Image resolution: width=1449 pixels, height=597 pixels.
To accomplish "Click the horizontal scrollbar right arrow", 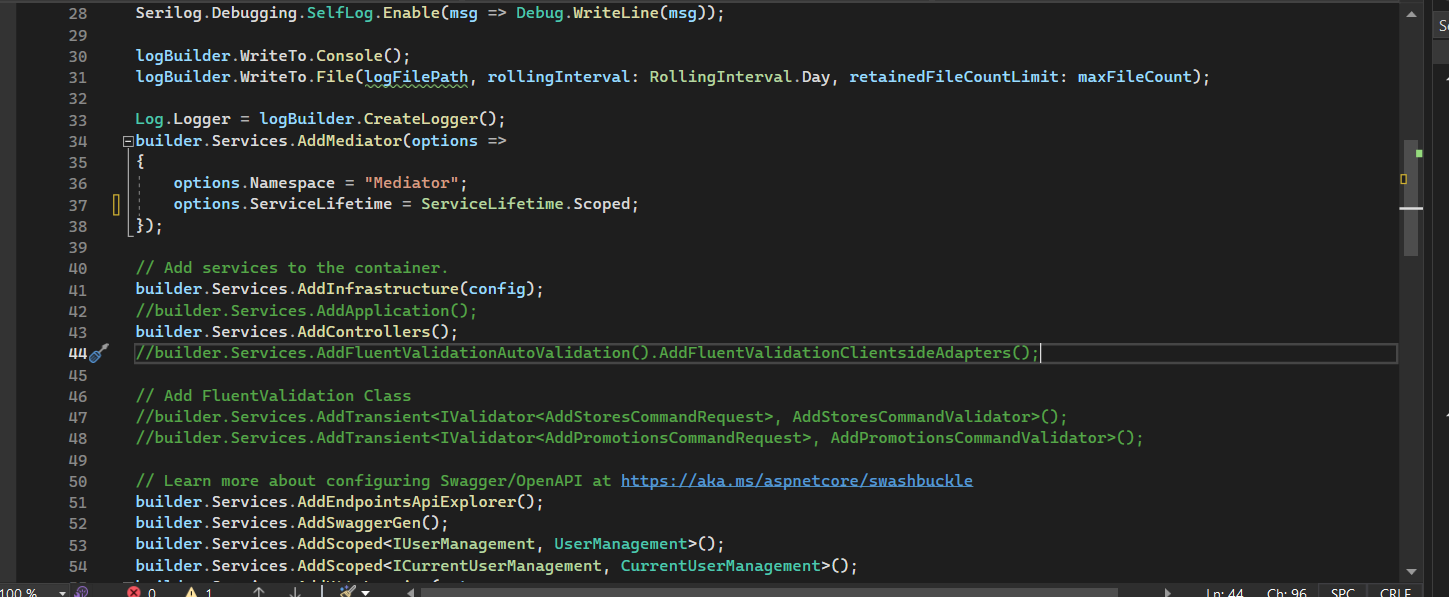I will (1169, 592).
